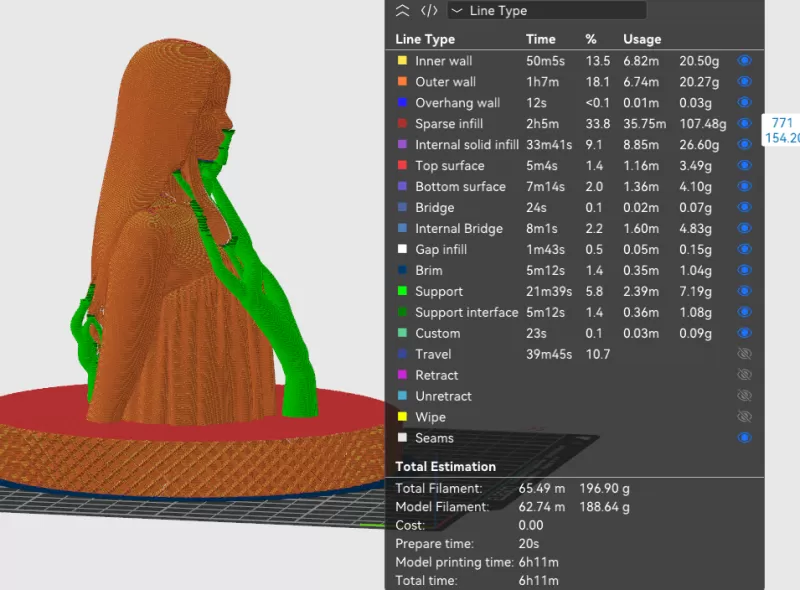Select the Outer wall color swatch
The height and width of the screenshot is (590, 800).
tap(404, 81)
